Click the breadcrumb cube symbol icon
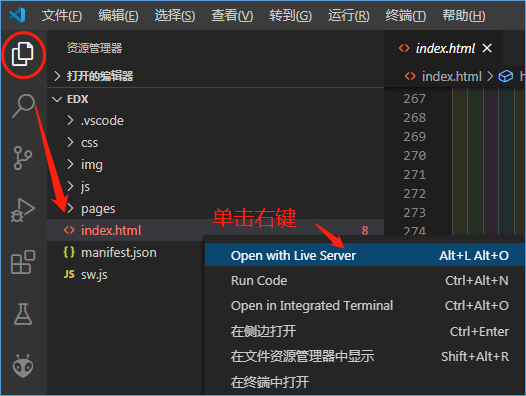The height and width of the screenshot is (396, 526). click(506, 77)
